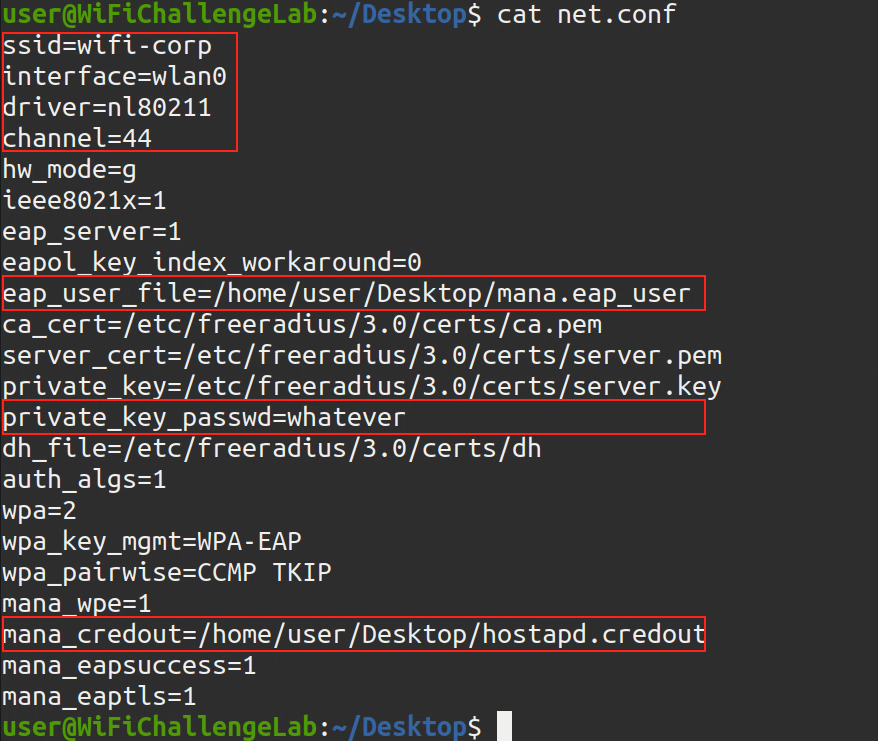Click the hw_mode=g line
The width and height of the screenshot is (878, 741).
point(70,170)
